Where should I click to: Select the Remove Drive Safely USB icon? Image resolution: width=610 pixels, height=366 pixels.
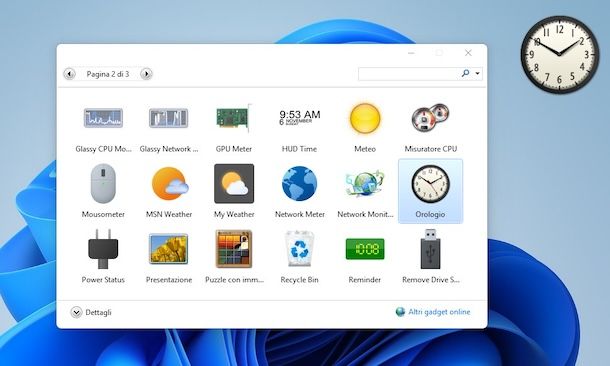pos(430,249)
